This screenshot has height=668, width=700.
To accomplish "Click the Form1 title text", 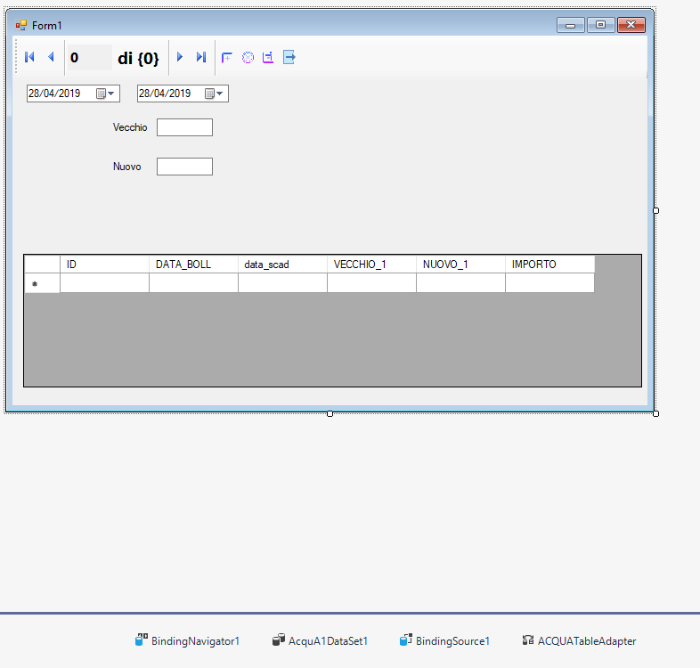I will coord(47,25).
